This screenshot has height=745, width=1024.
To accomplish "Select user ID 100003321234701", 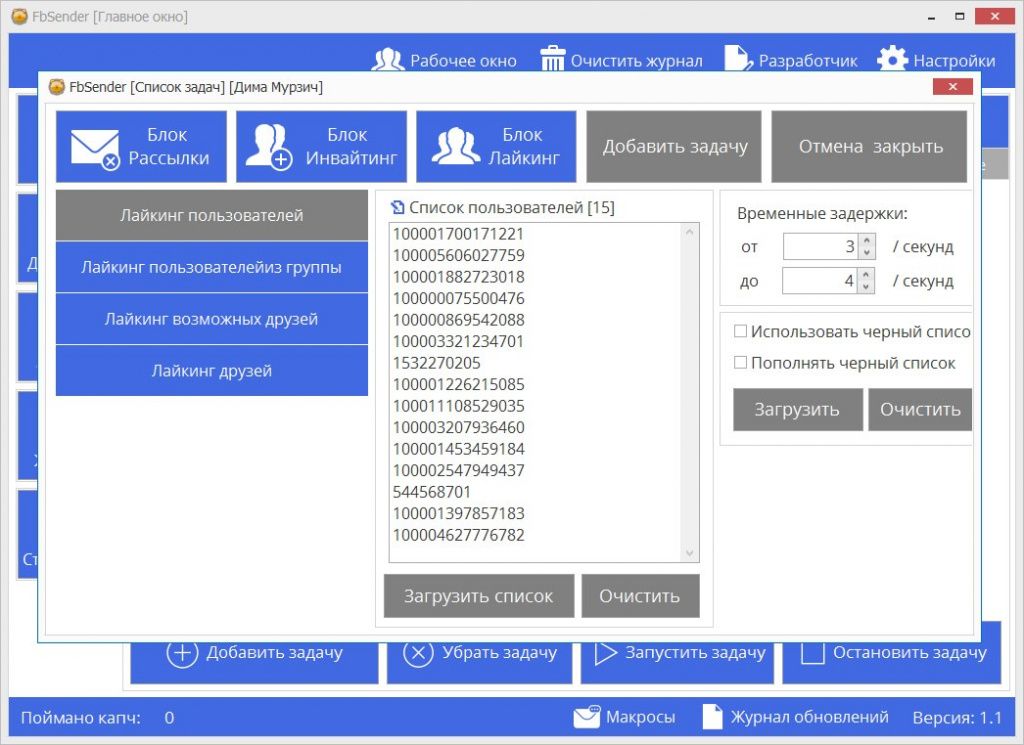I will pyautogui.click(x=458, y=341).
